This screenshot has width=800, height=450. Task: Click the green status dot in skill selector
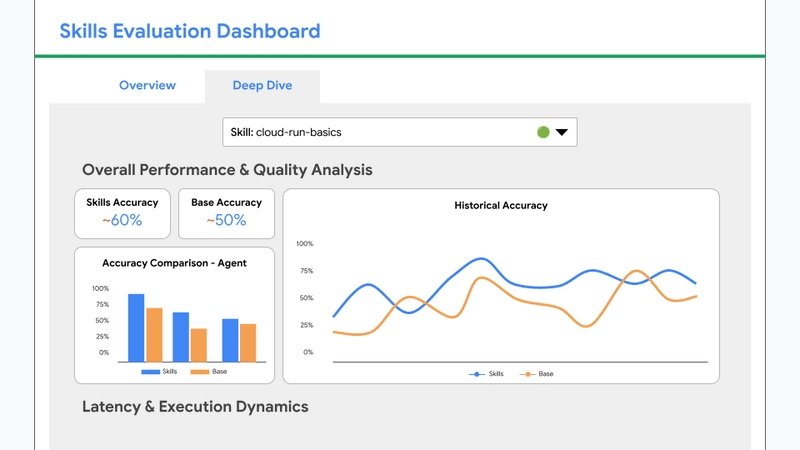tap(543, 132)
